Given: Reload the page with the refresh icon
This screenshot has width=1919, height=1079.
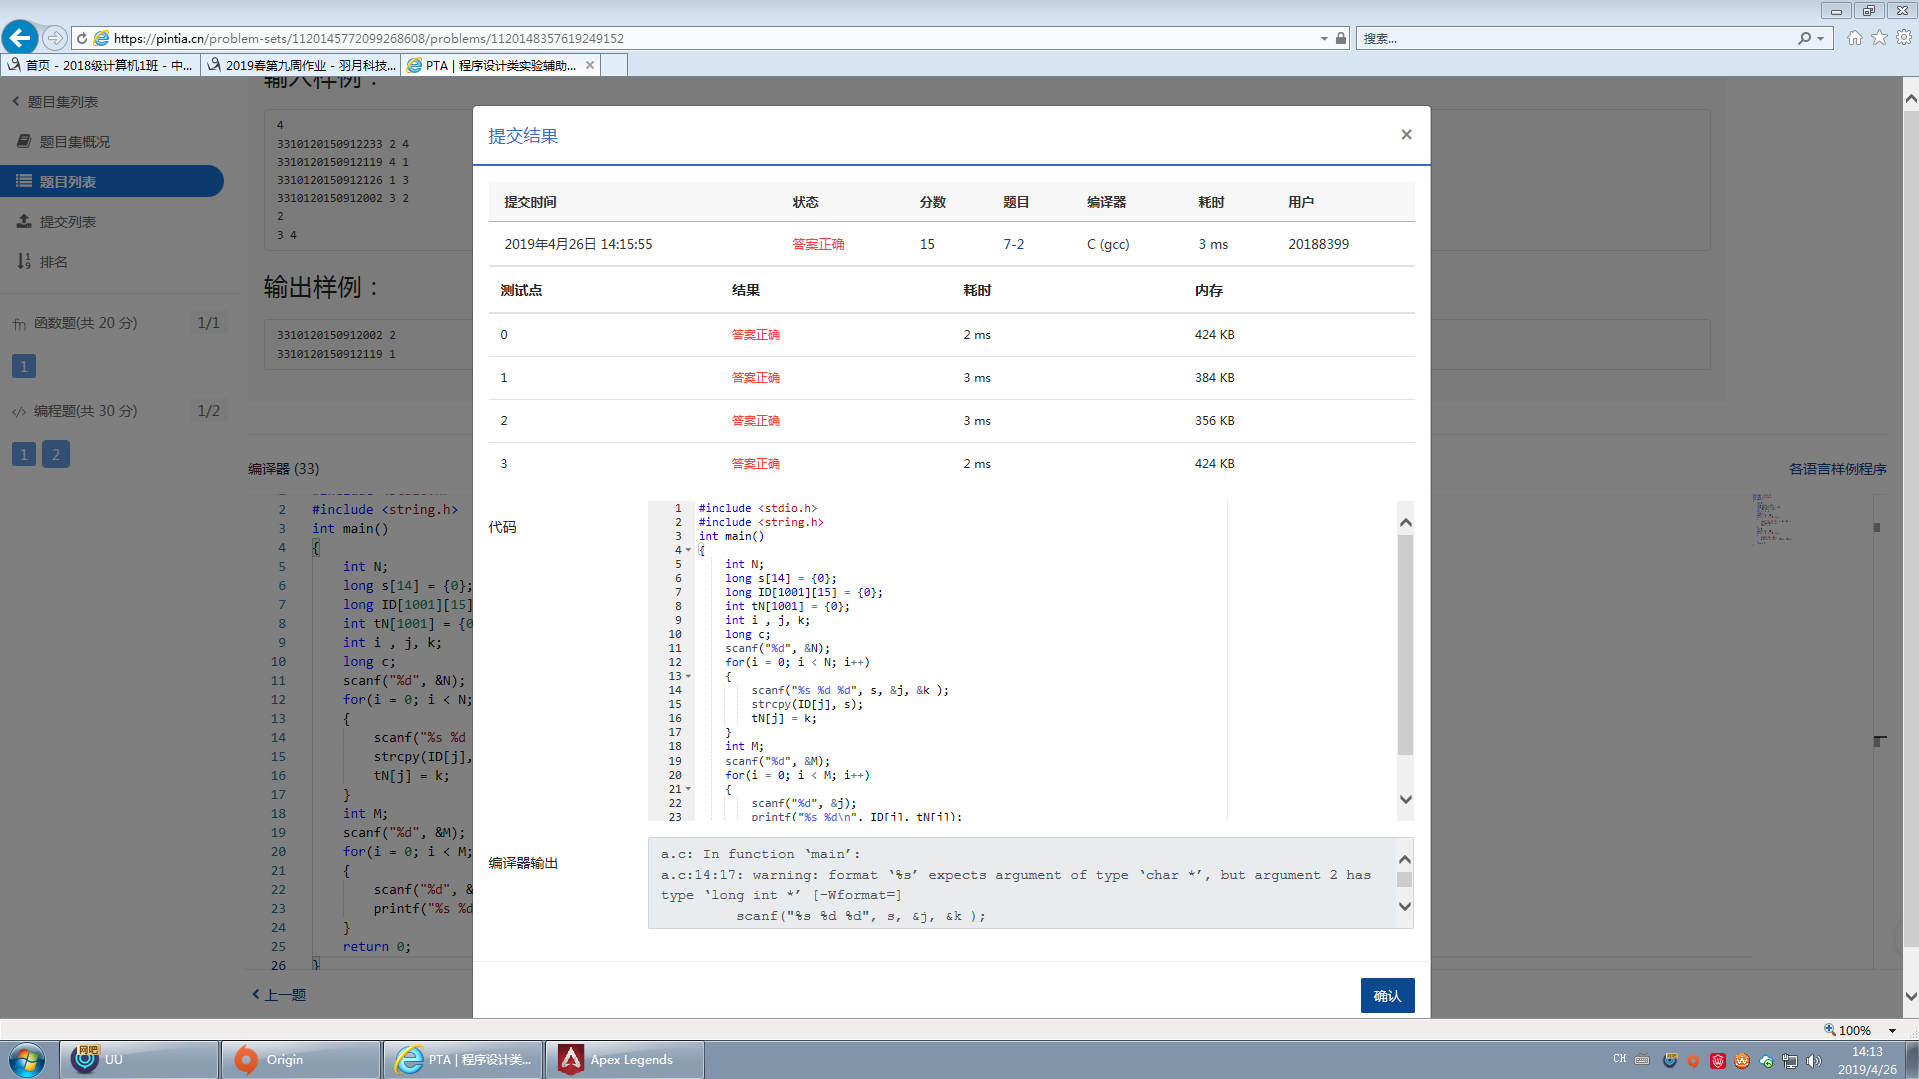Looking at the screenshot, I should pos(82,38).
